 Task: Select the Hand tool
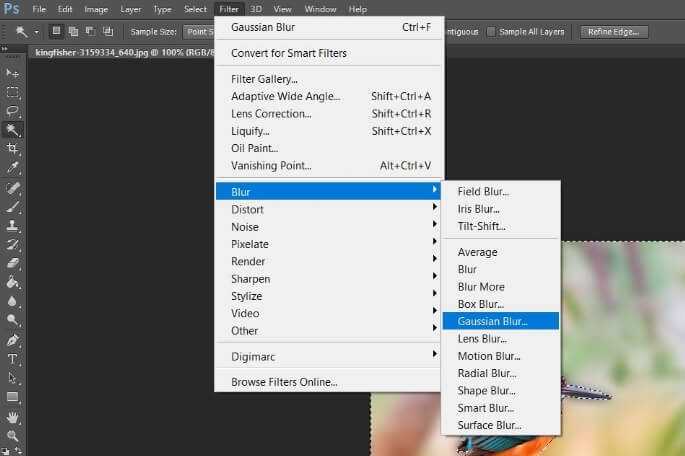point(12,417)
